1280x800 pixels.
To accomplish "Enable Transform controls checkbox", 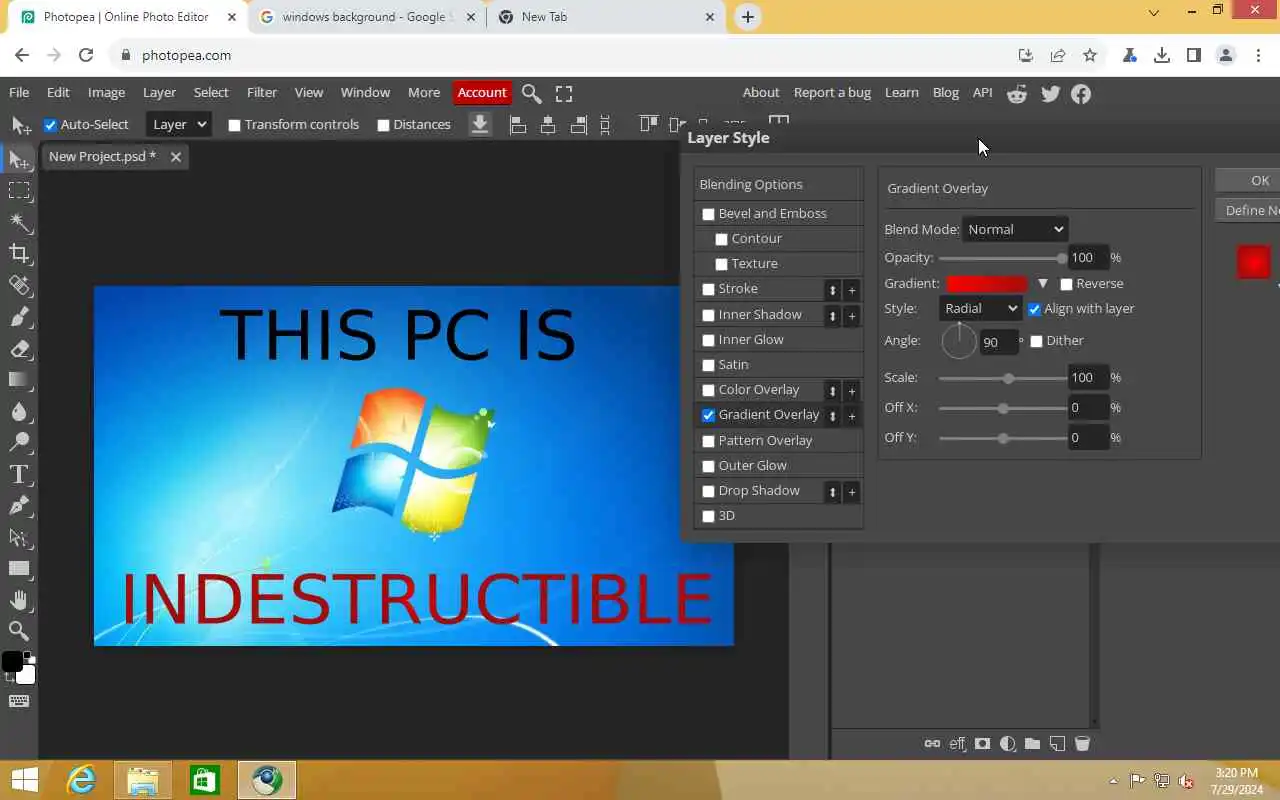I will tap(234, 125).
